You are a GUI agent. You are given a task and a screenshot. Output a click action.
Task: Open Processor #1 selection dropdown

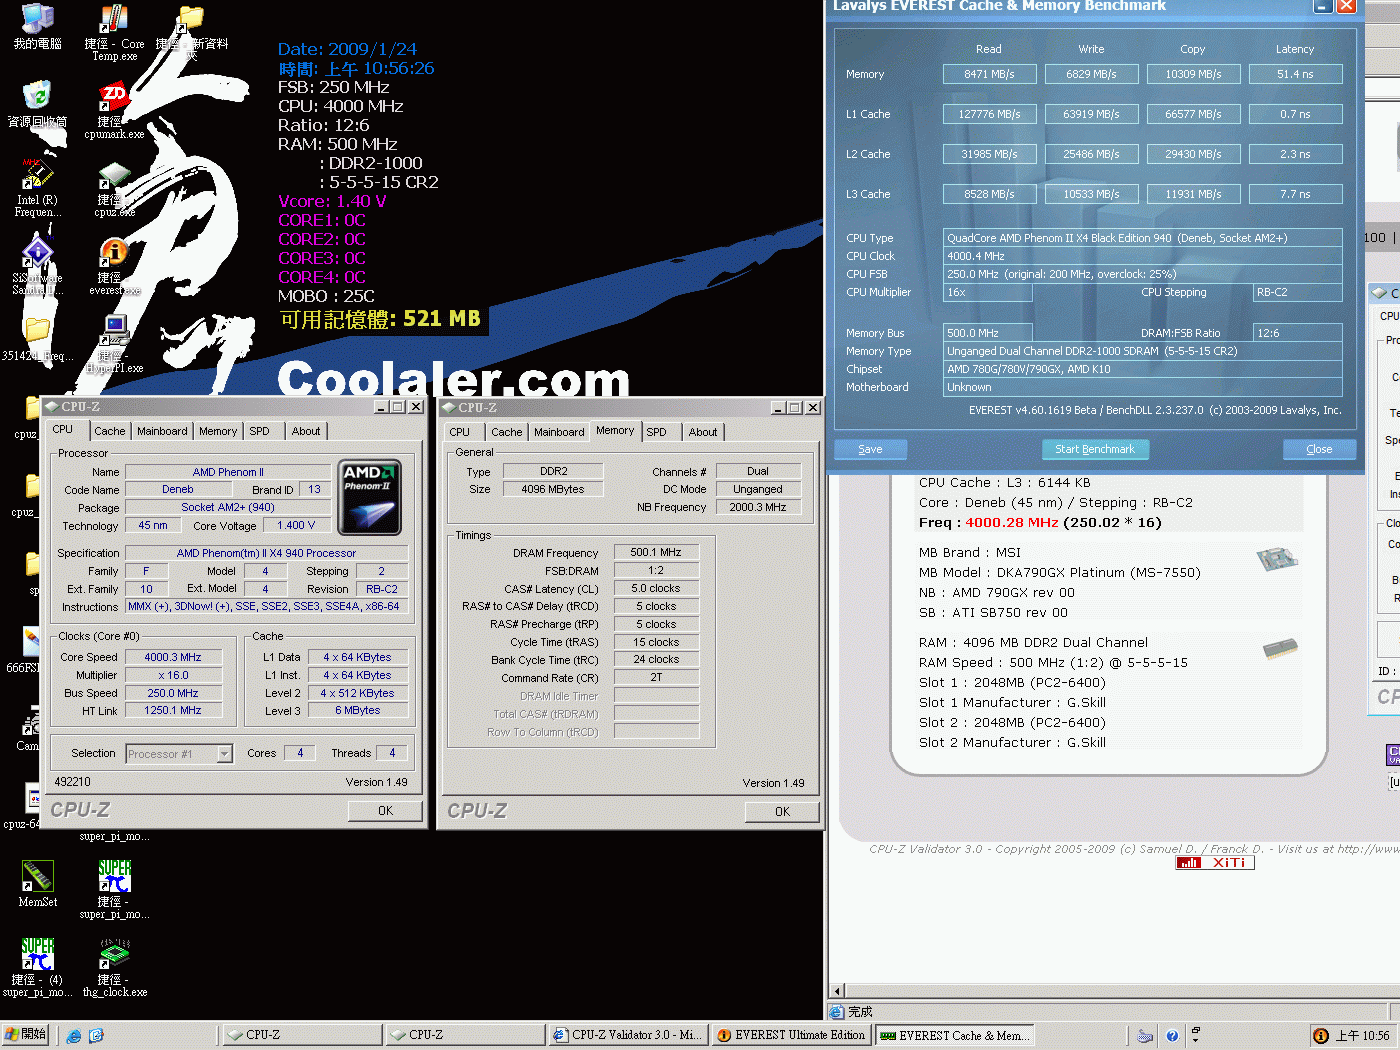pos(179,754)
